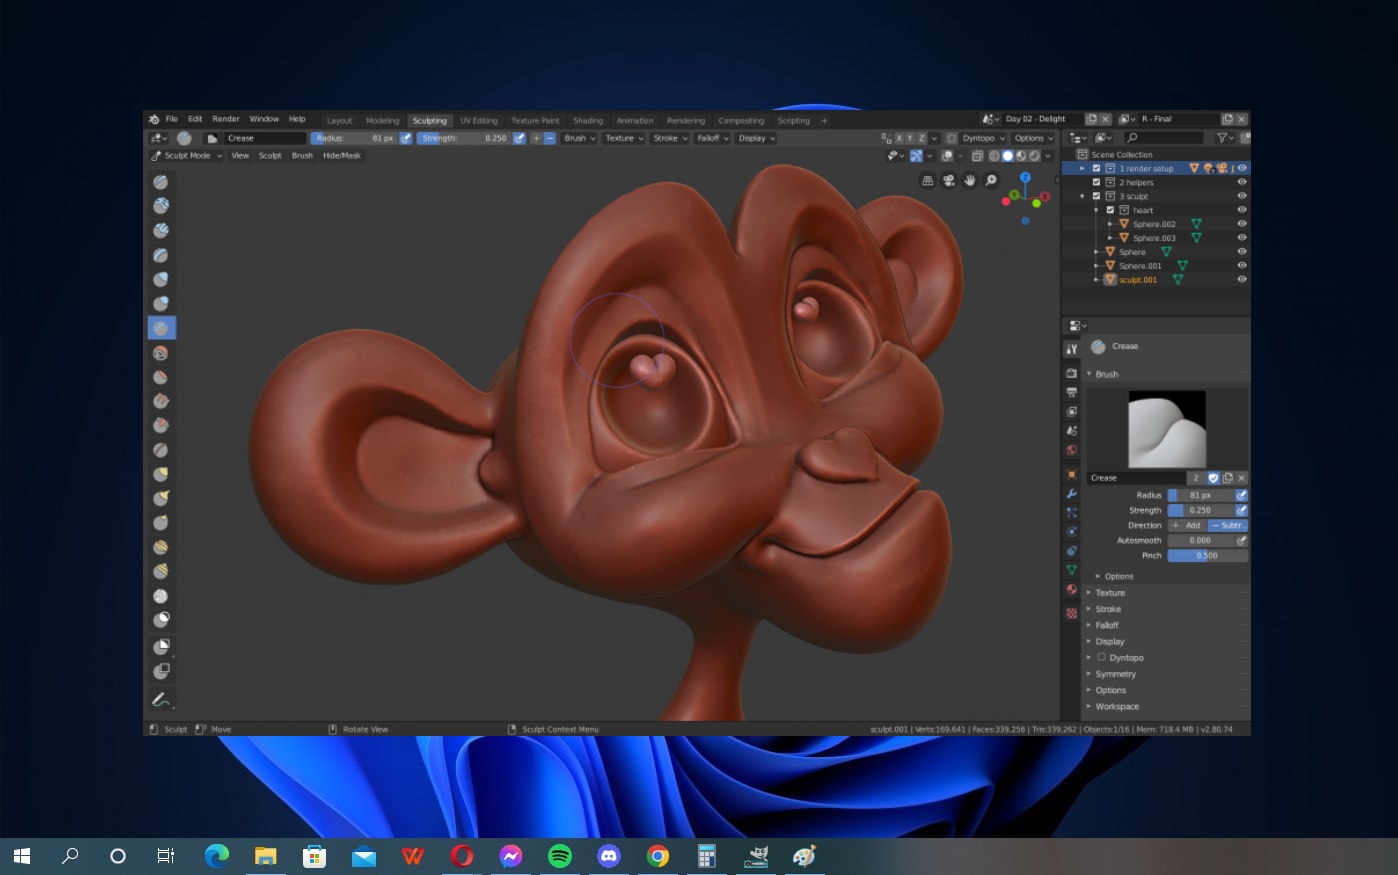The height and width of the screenshot is (875, 1398).
Task: Open the Object Data (mesh) properties tab
Action: point(1072,570)
